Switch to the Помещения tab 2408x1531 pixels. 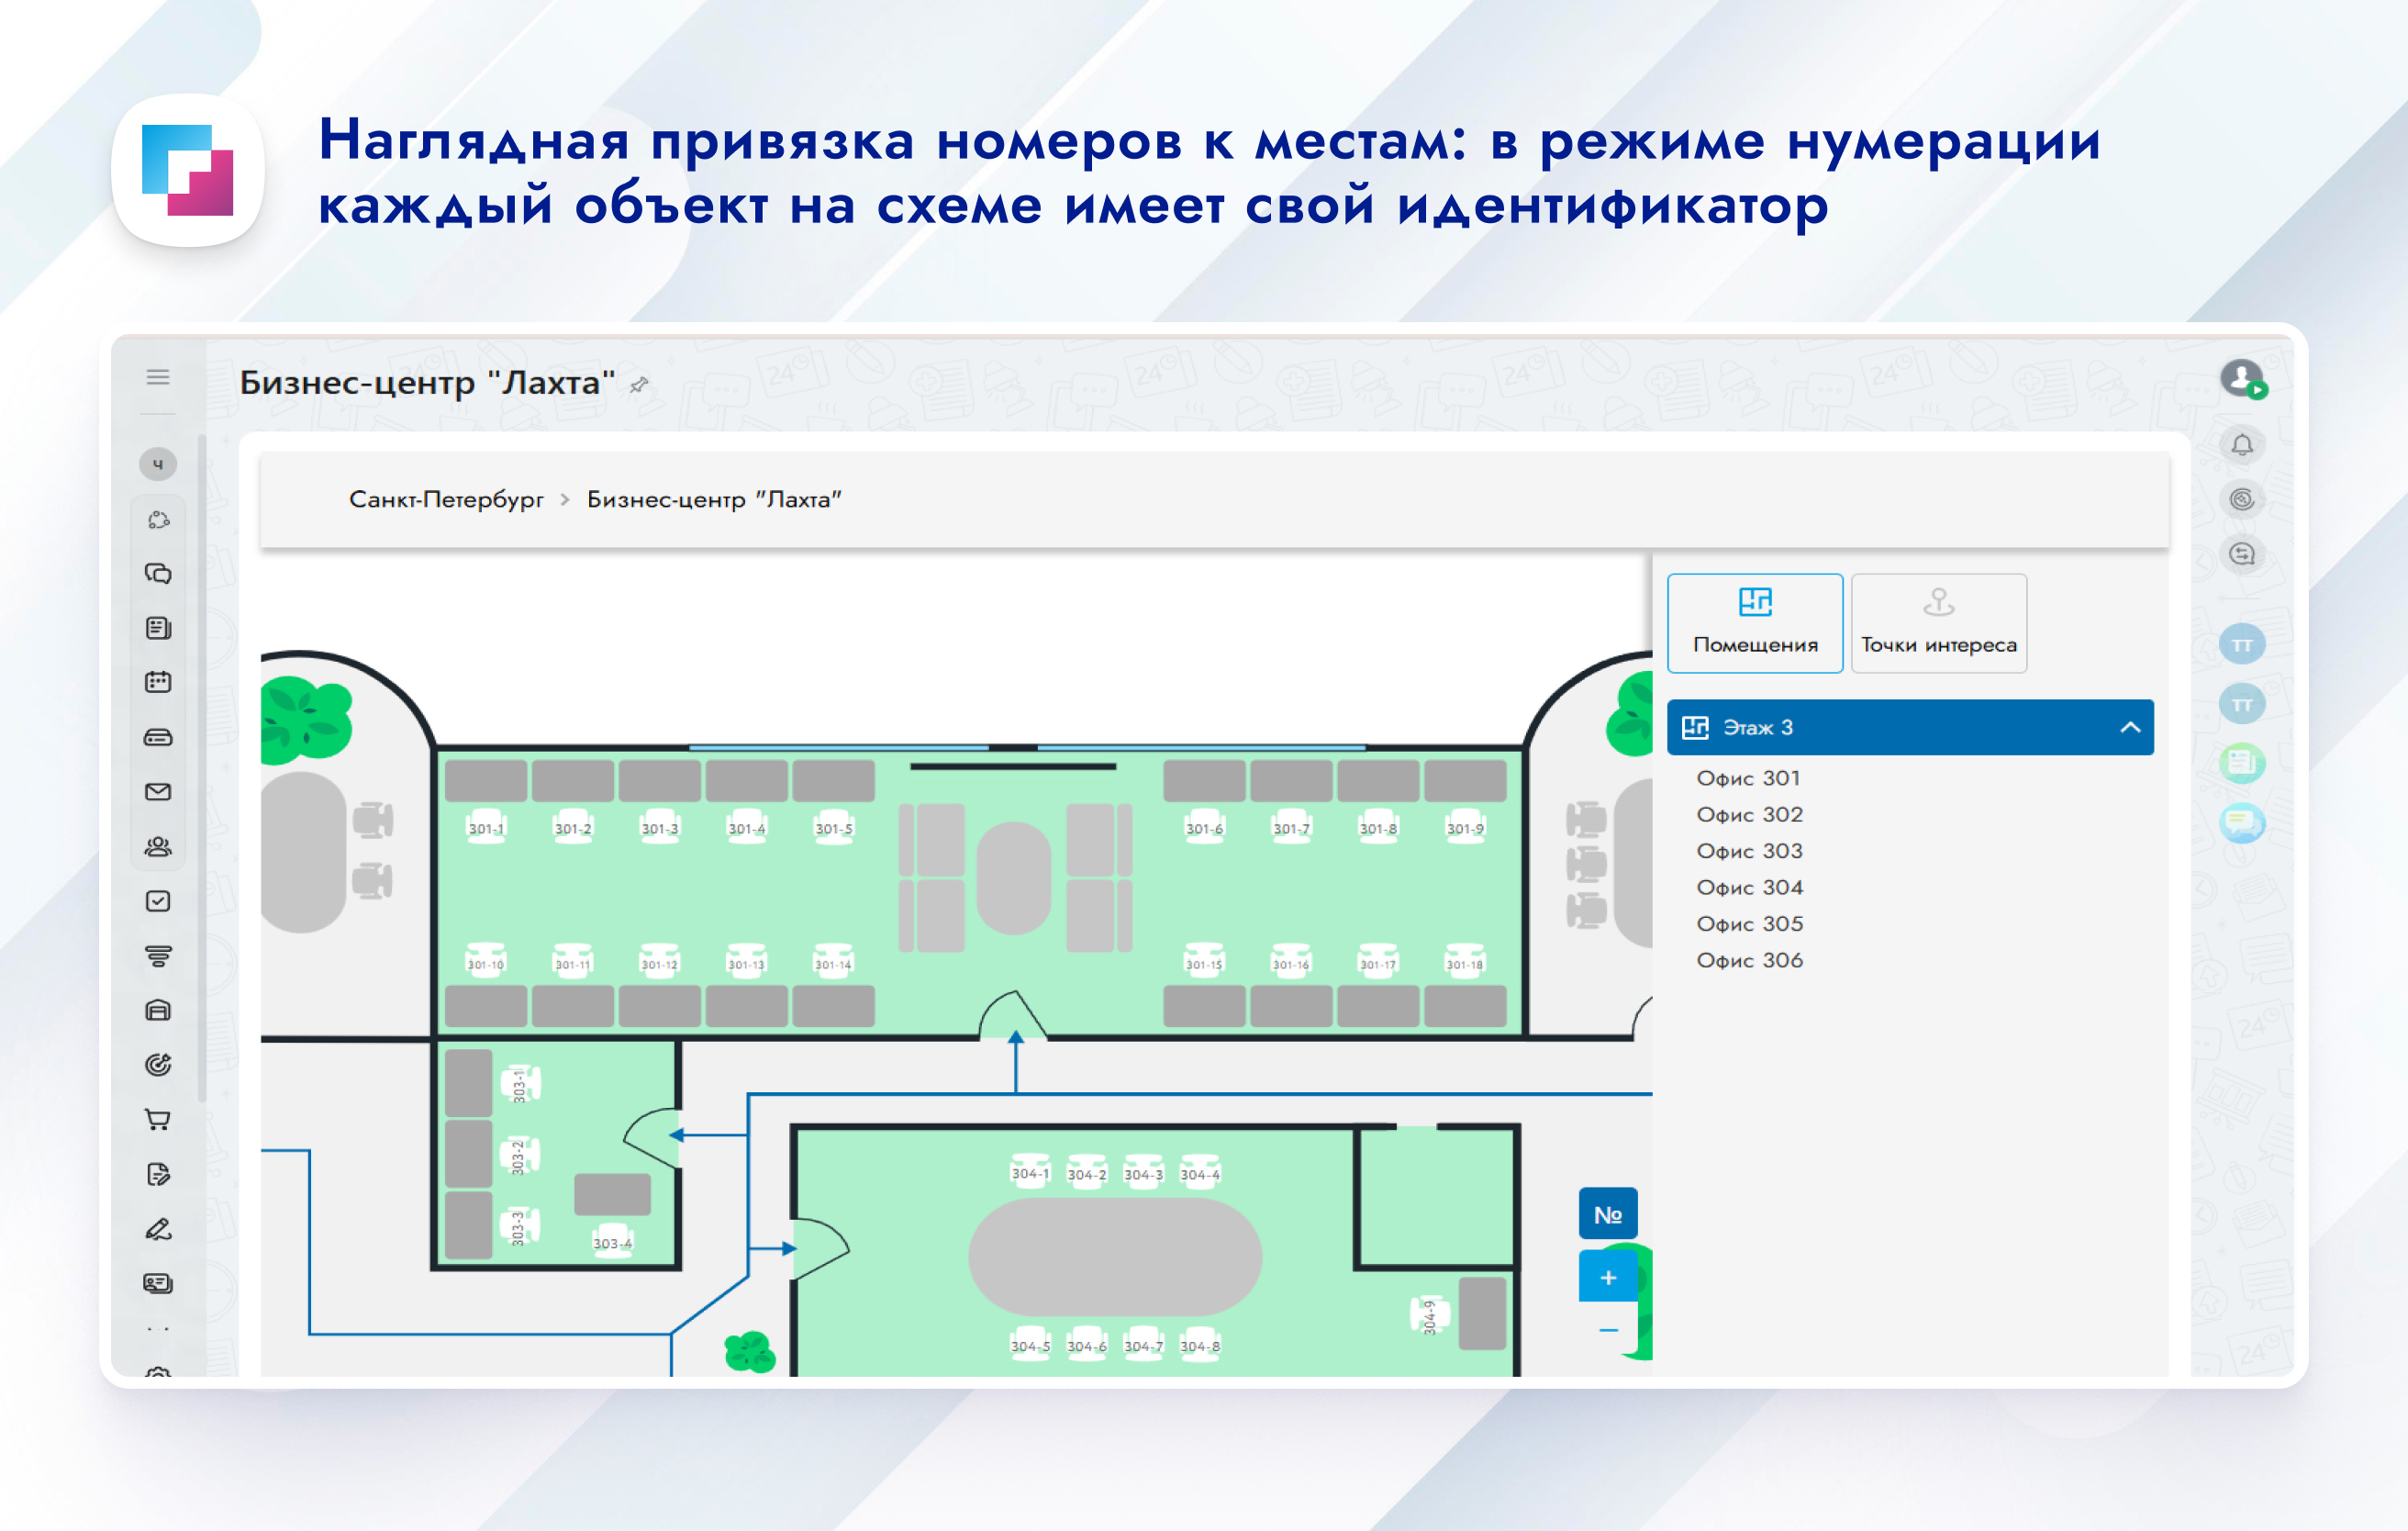tap(1755, 623)
